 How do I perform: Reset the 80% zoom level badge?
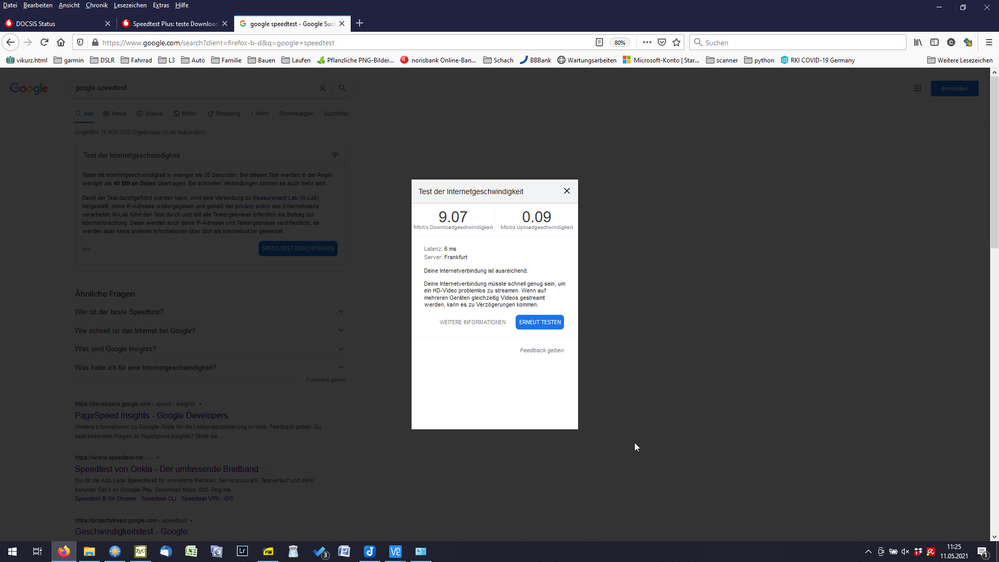point(619,43)
